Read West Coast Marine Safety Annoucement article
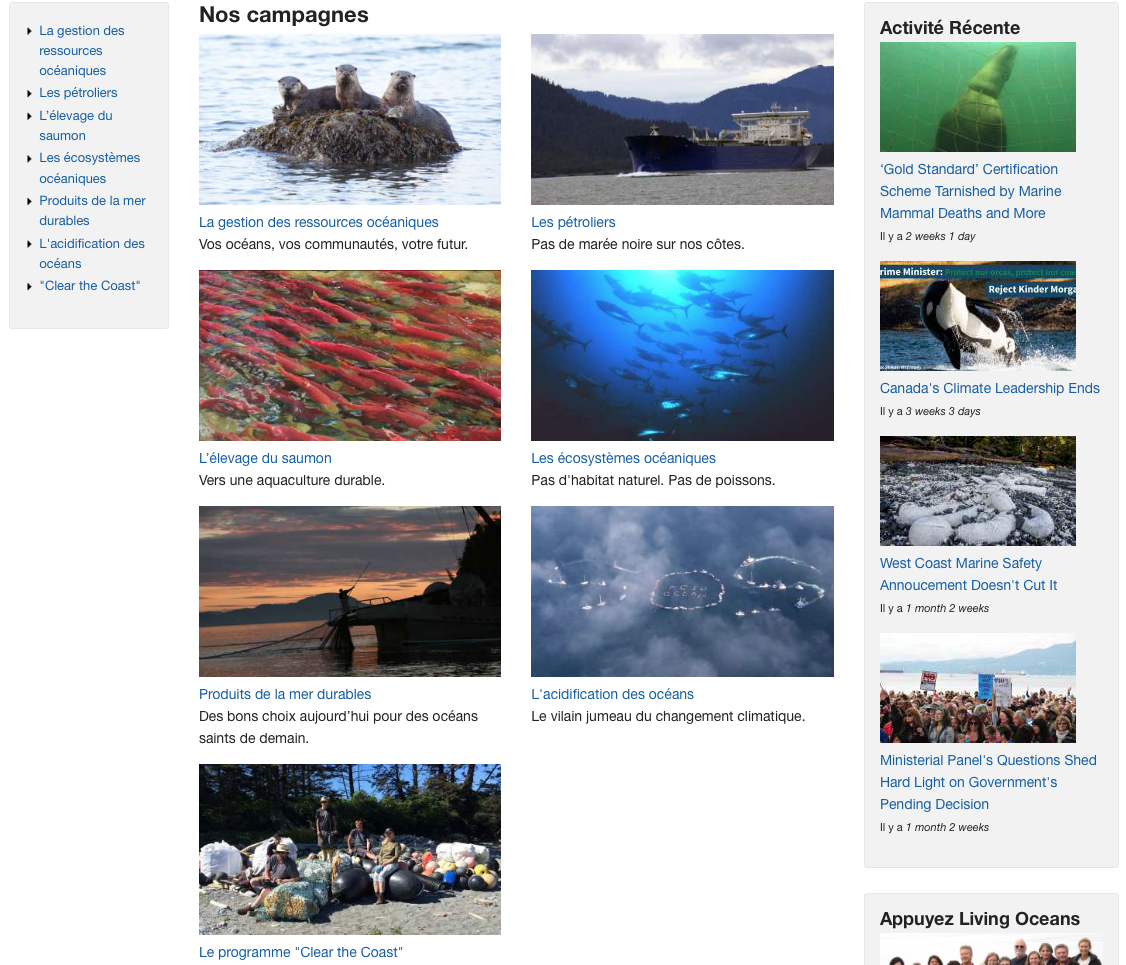 [x=968, y=574]
